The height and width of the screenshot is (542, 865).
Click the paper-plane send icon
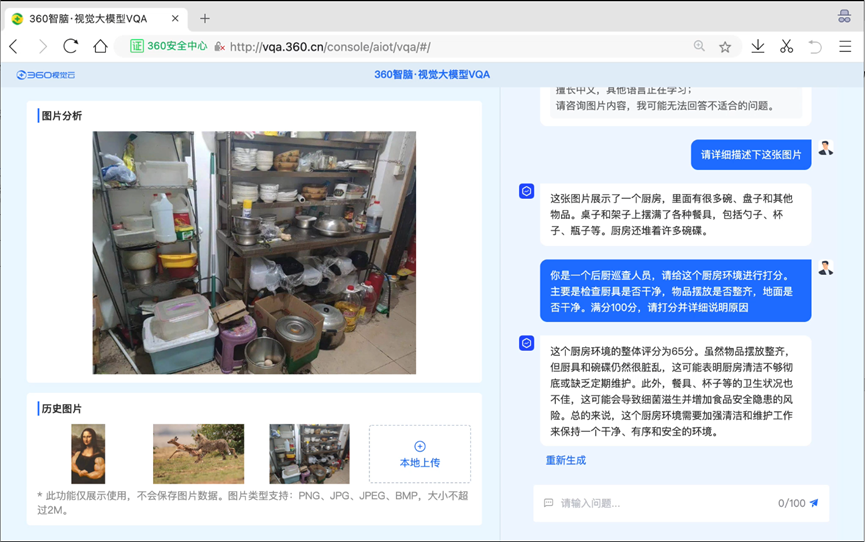coord(814,503)
